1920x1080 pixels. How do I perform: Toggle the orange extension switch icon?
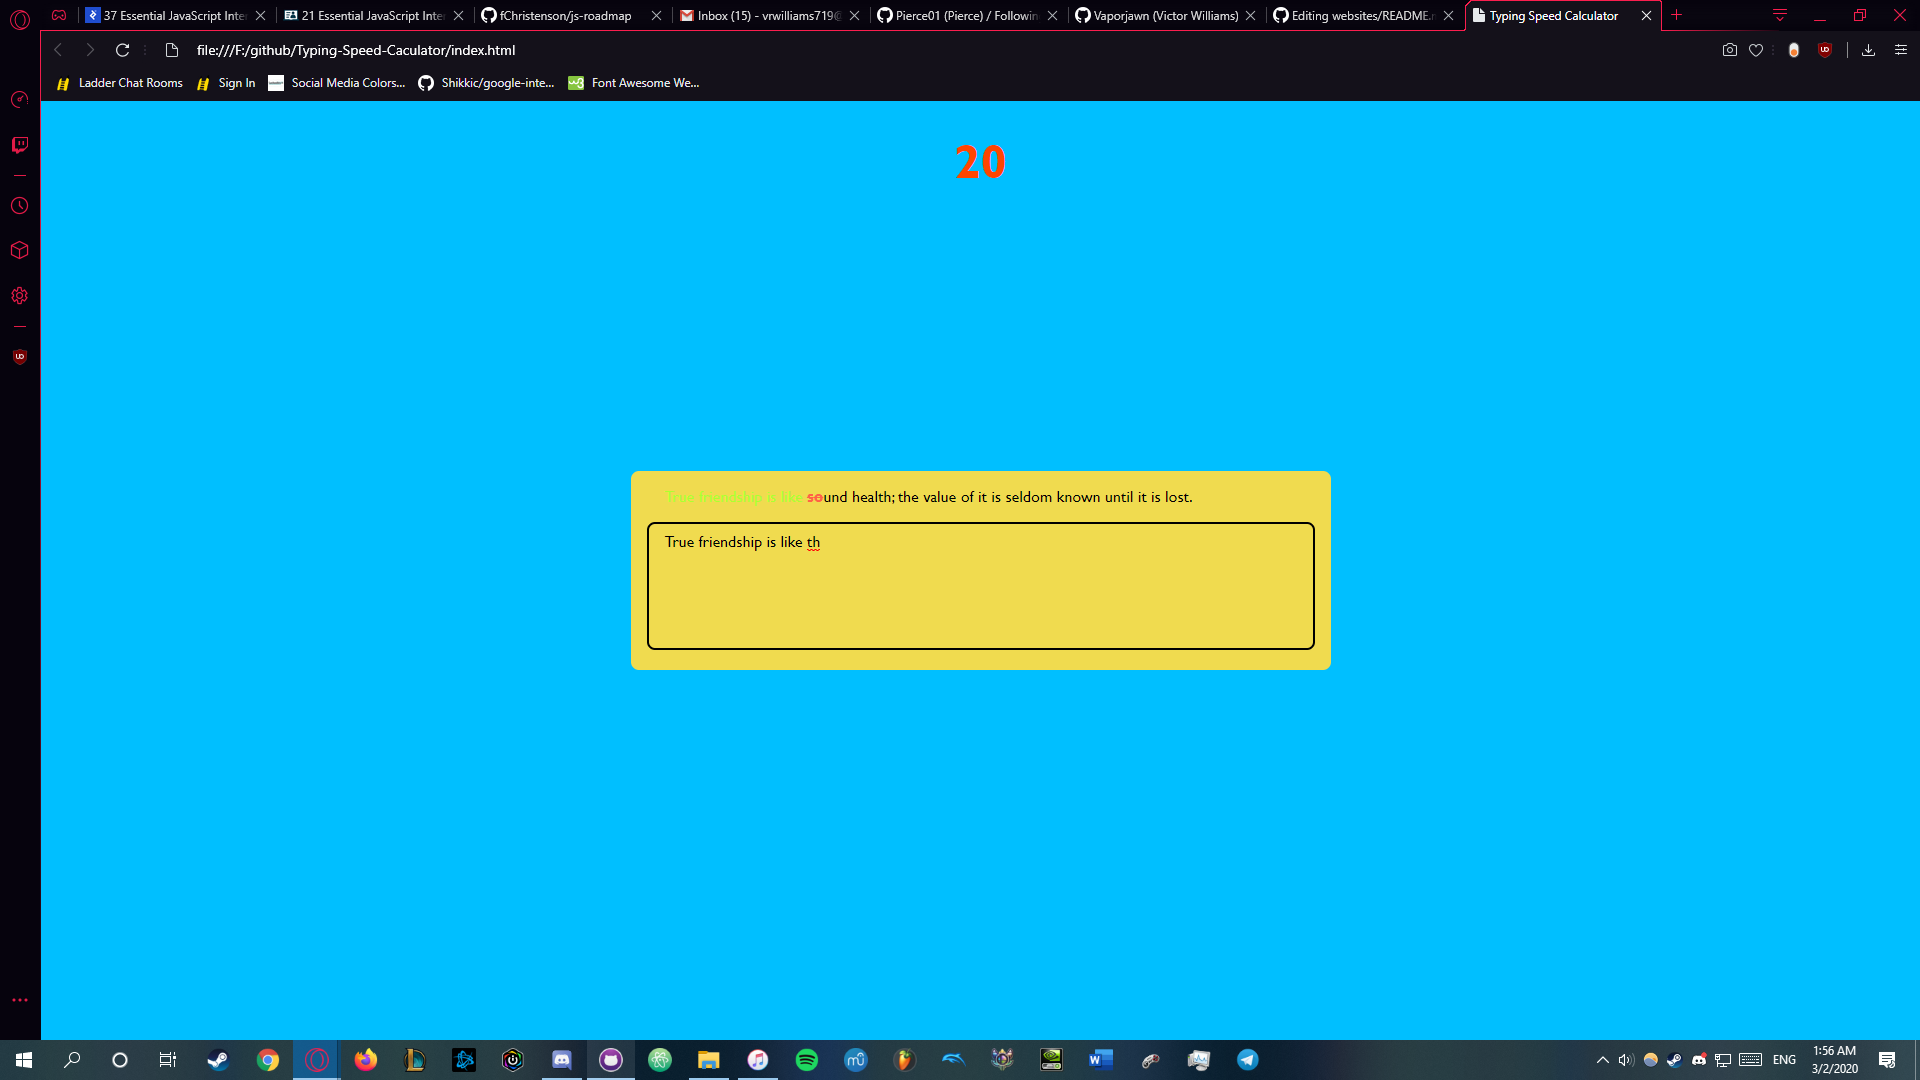click(x=1794, y=50)
